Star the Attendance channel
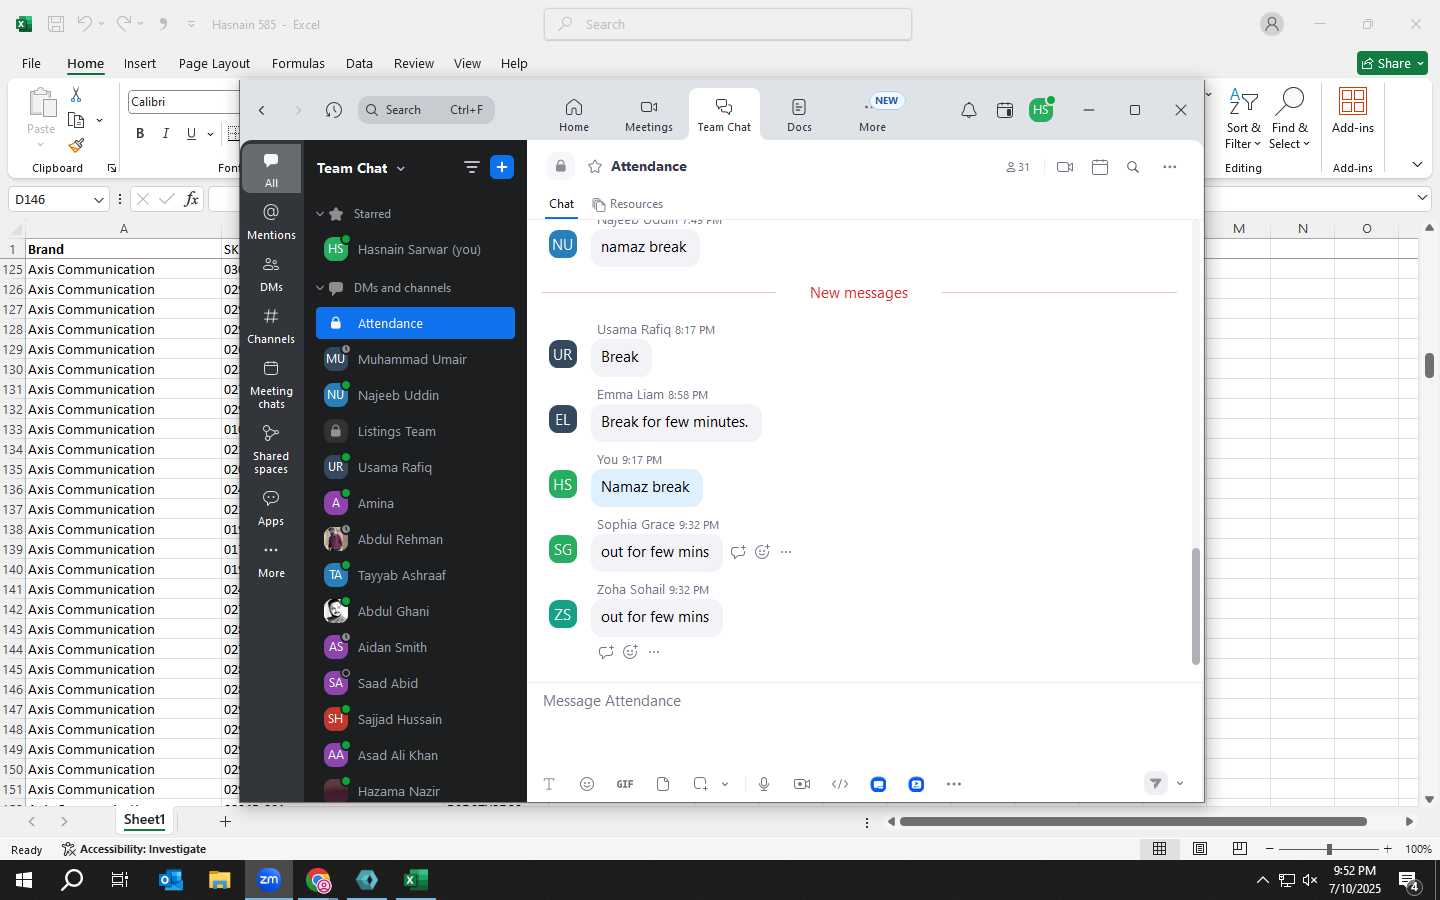1440x900 pixels. coord(595,167)
